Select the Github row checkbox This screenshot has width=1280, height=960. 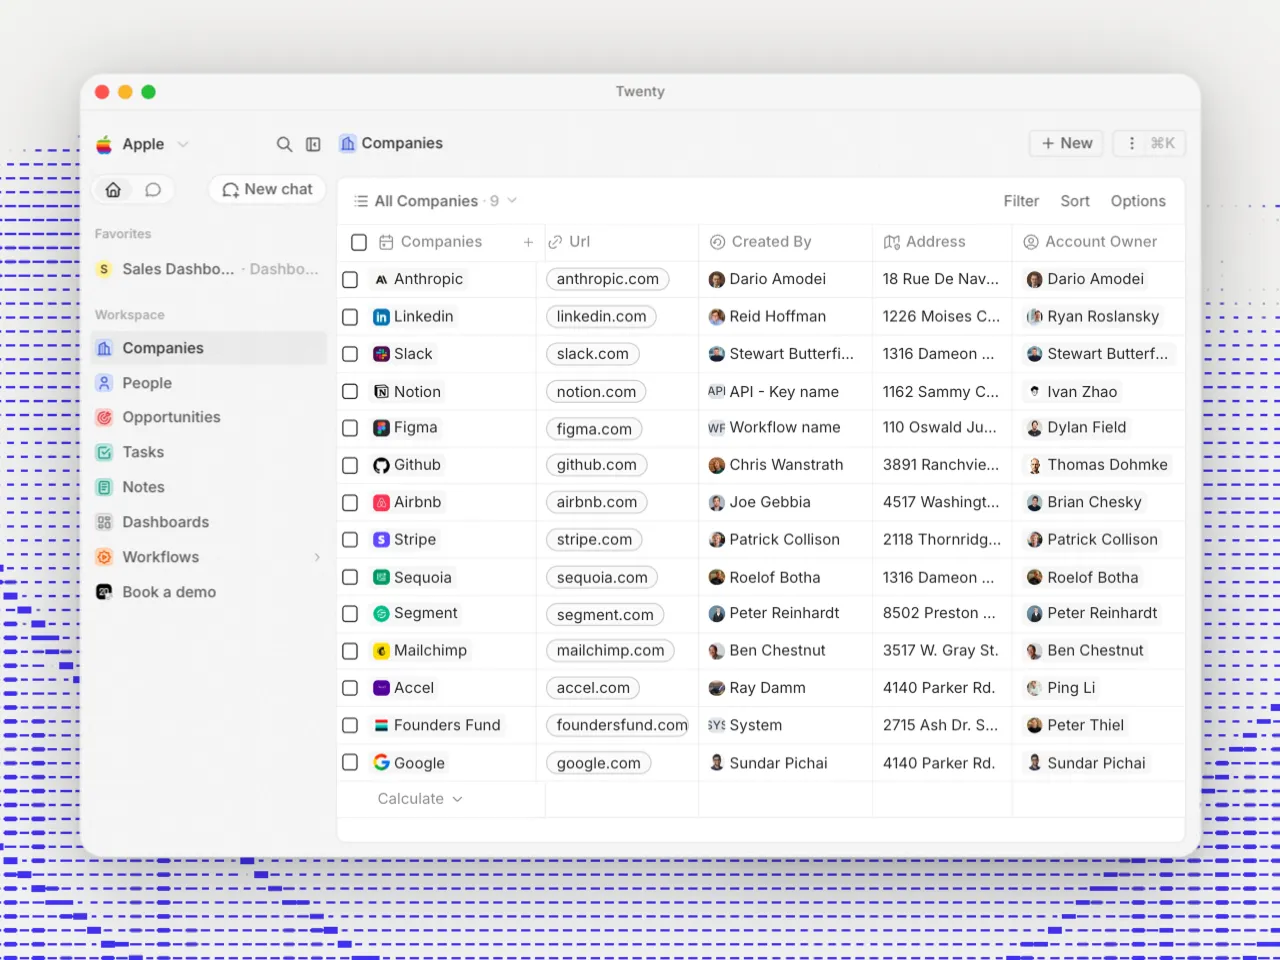350,465
